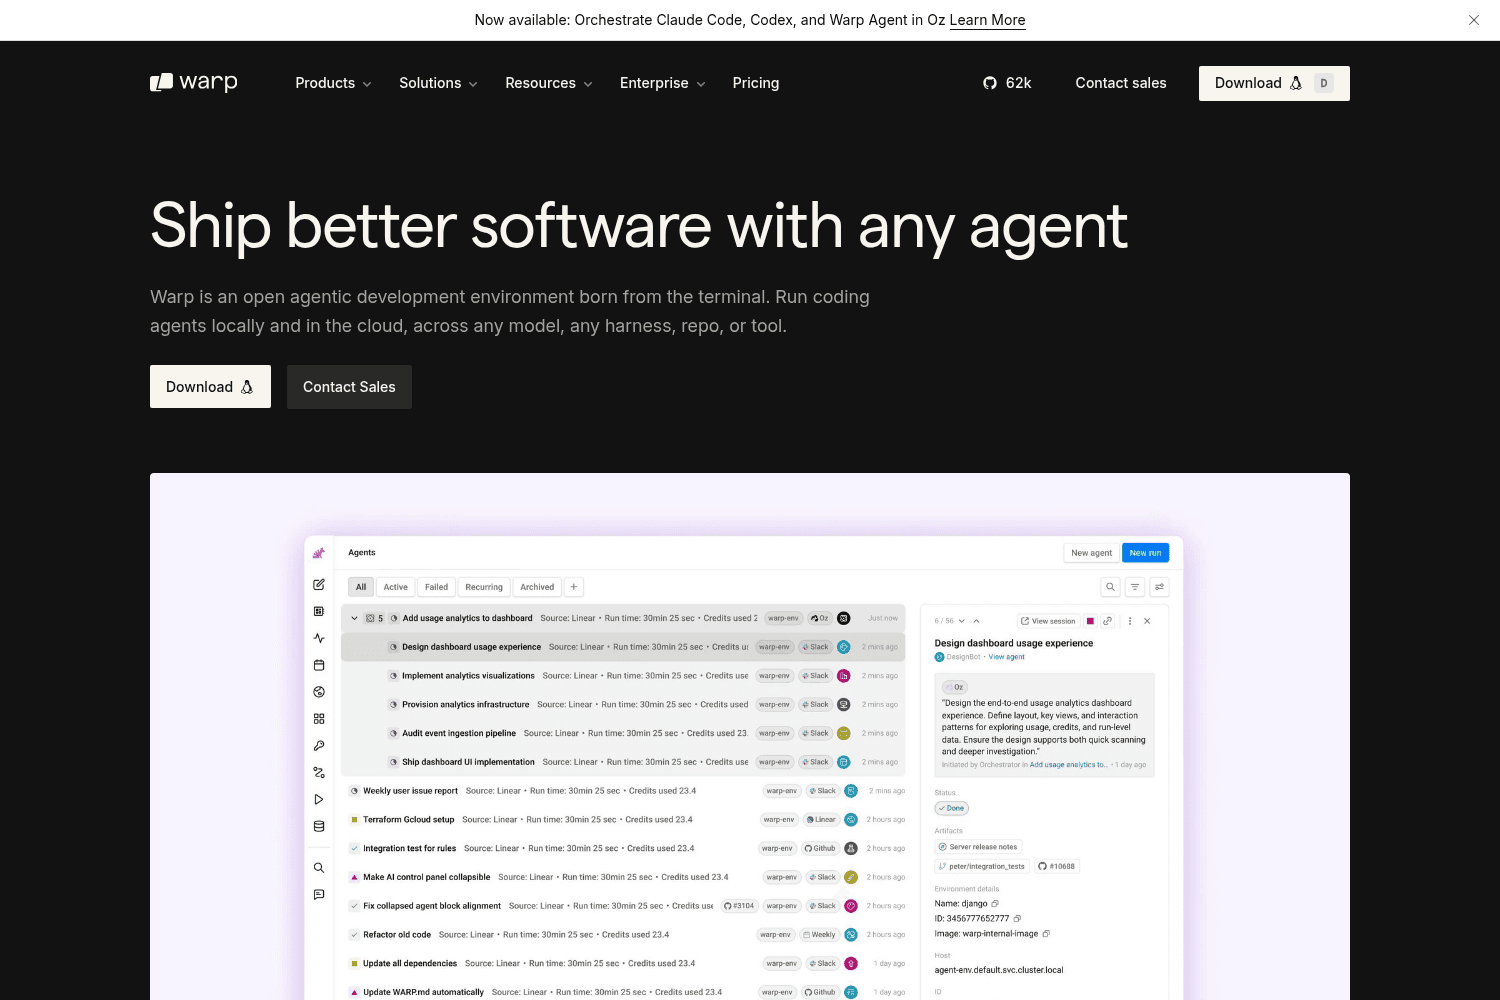Click the Warp logo in the header
The width and height of the screenshot is (1500, 1000).
(x=194, y=83)
